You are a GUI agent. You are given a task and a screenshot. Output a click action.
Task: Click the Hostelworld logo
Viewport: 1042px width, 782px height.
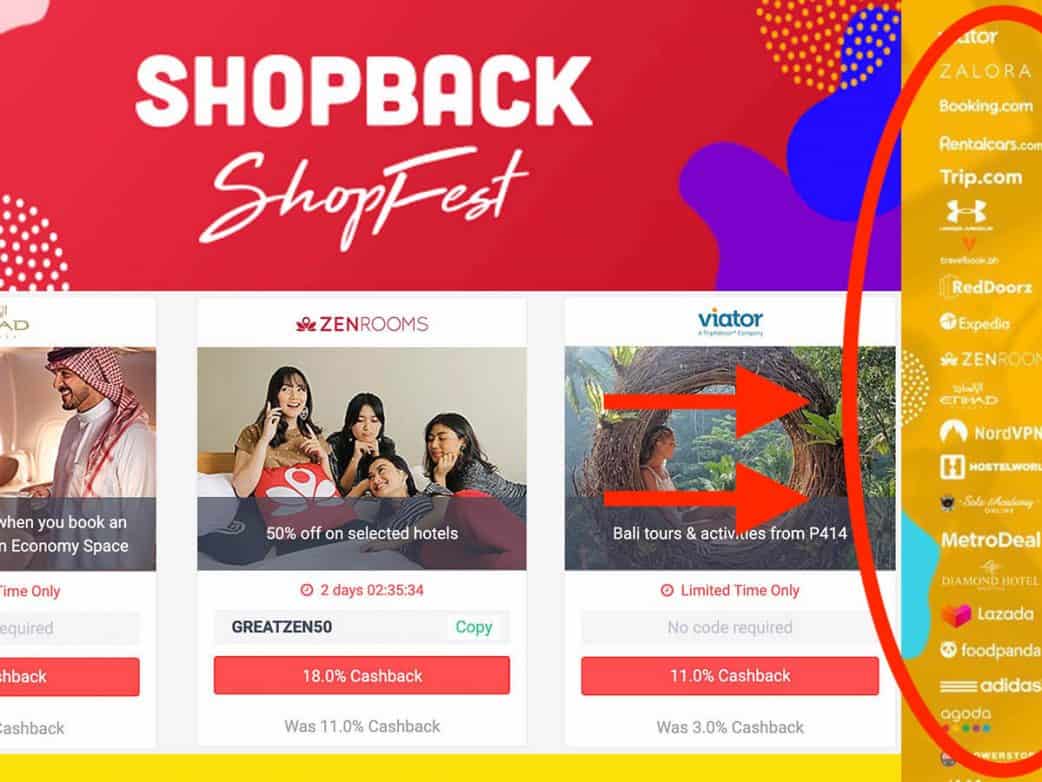[990, 466]
